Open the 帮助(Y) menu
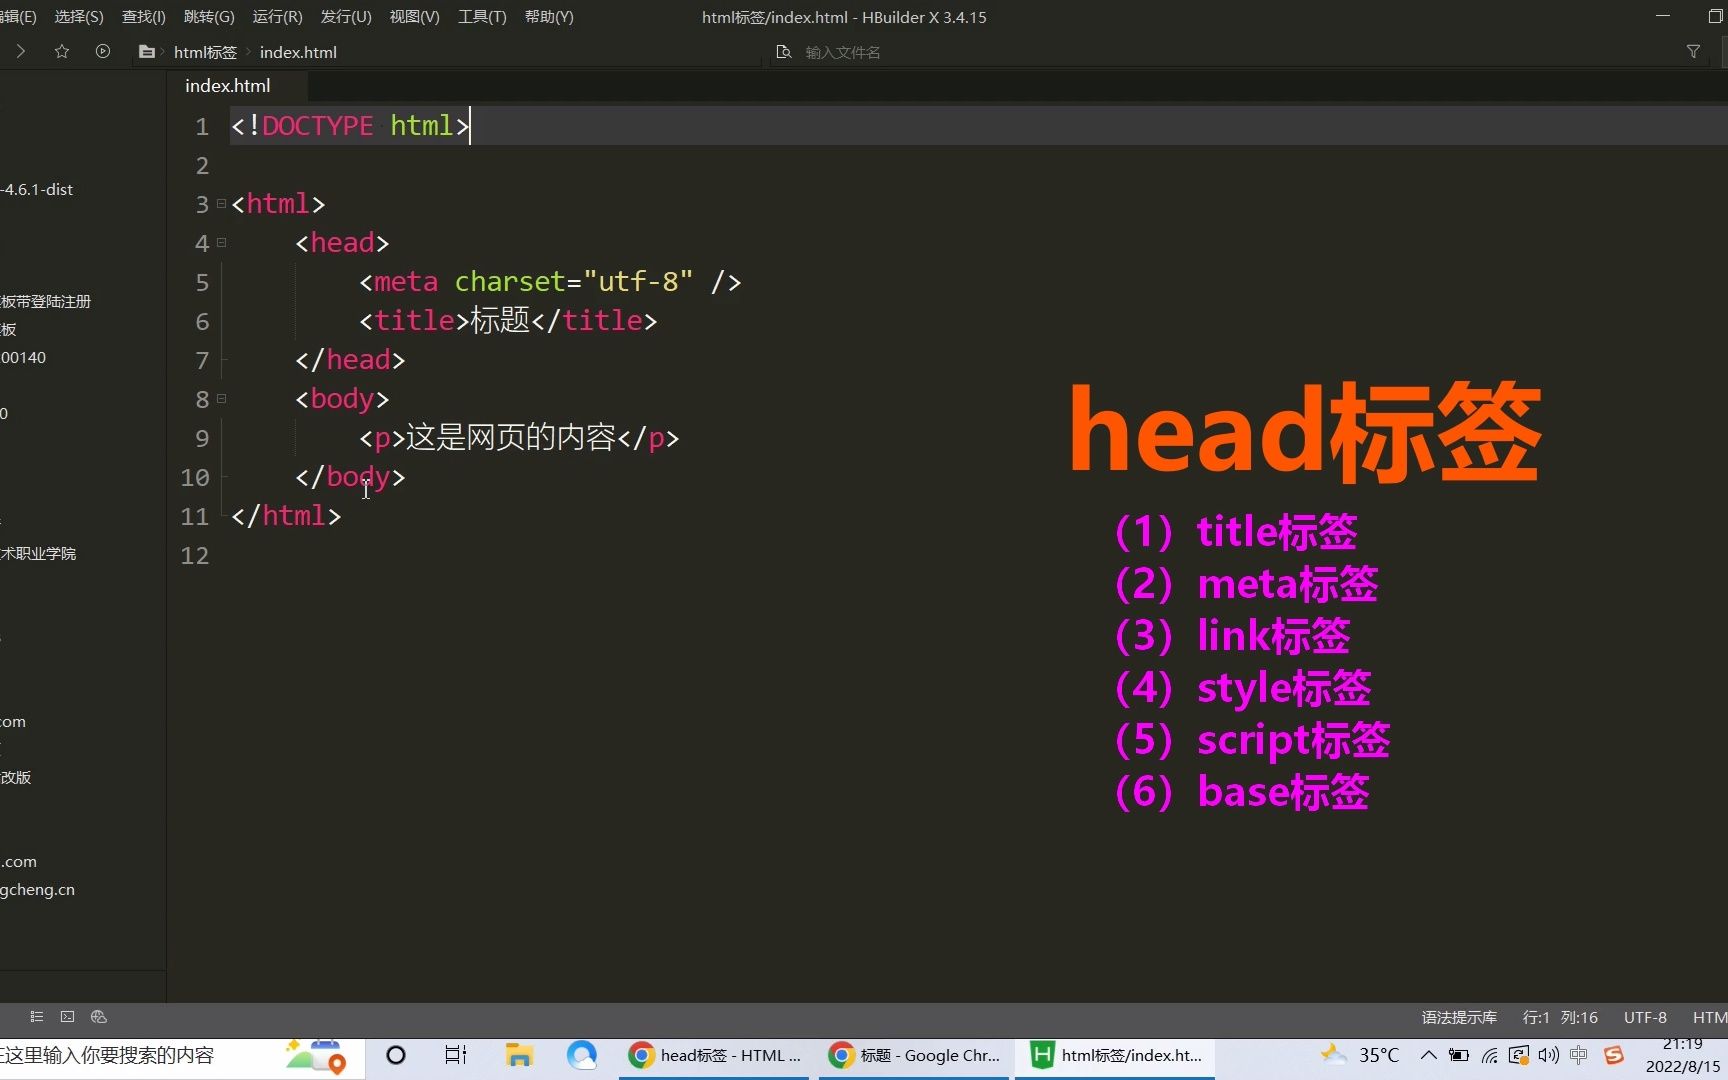Screen dimensions: 1728x1080 [549, 17]
